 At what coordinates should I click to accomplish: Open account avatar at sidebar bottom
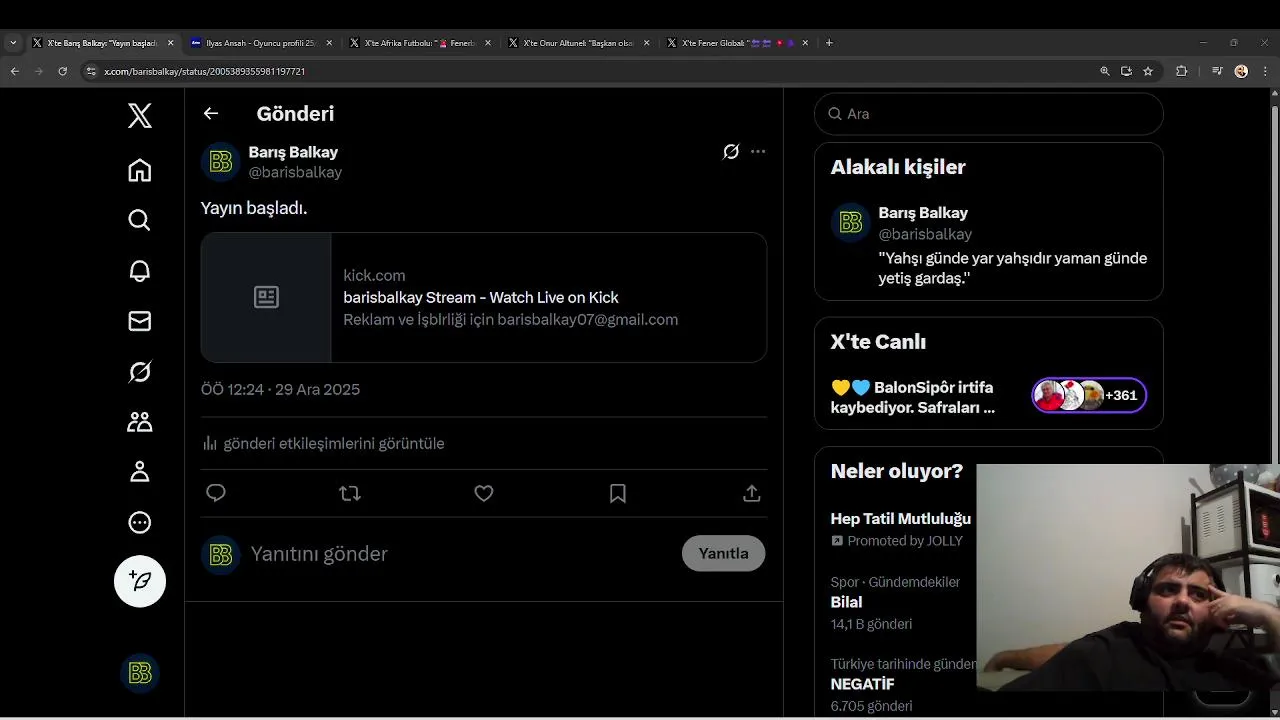[140, 673]
